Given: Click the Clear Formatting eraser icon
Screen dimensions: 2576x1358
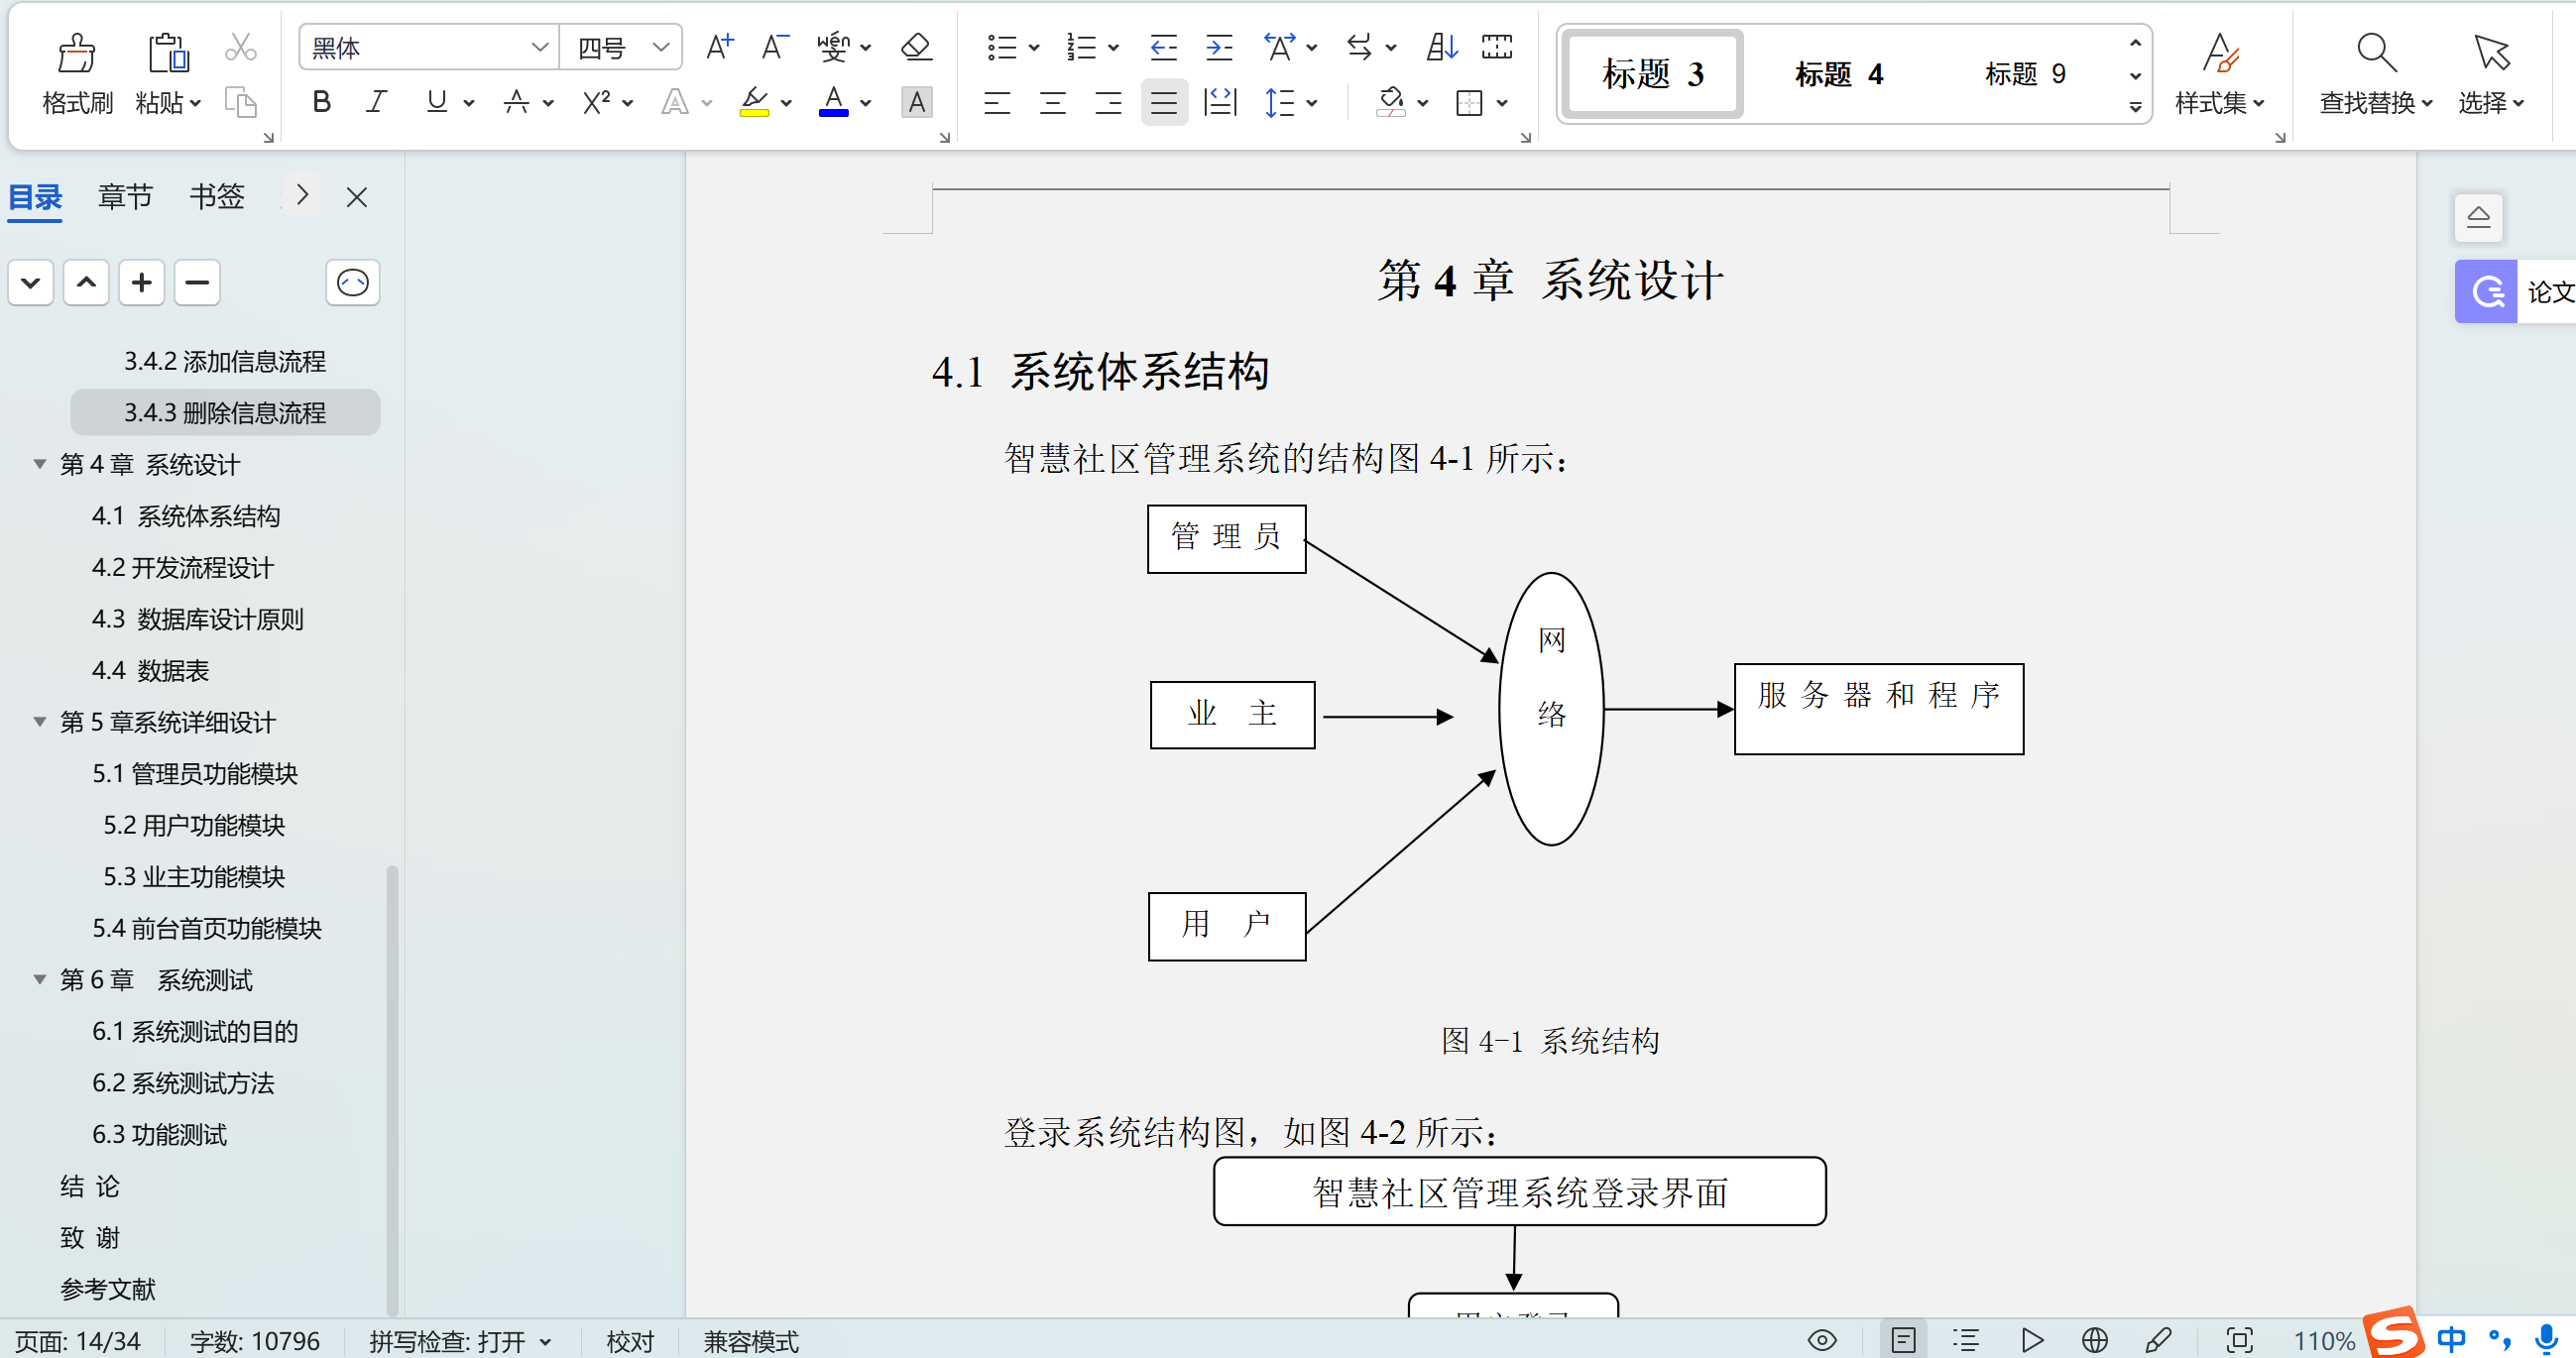Looking at the screenshot, I should pos(914,47).
